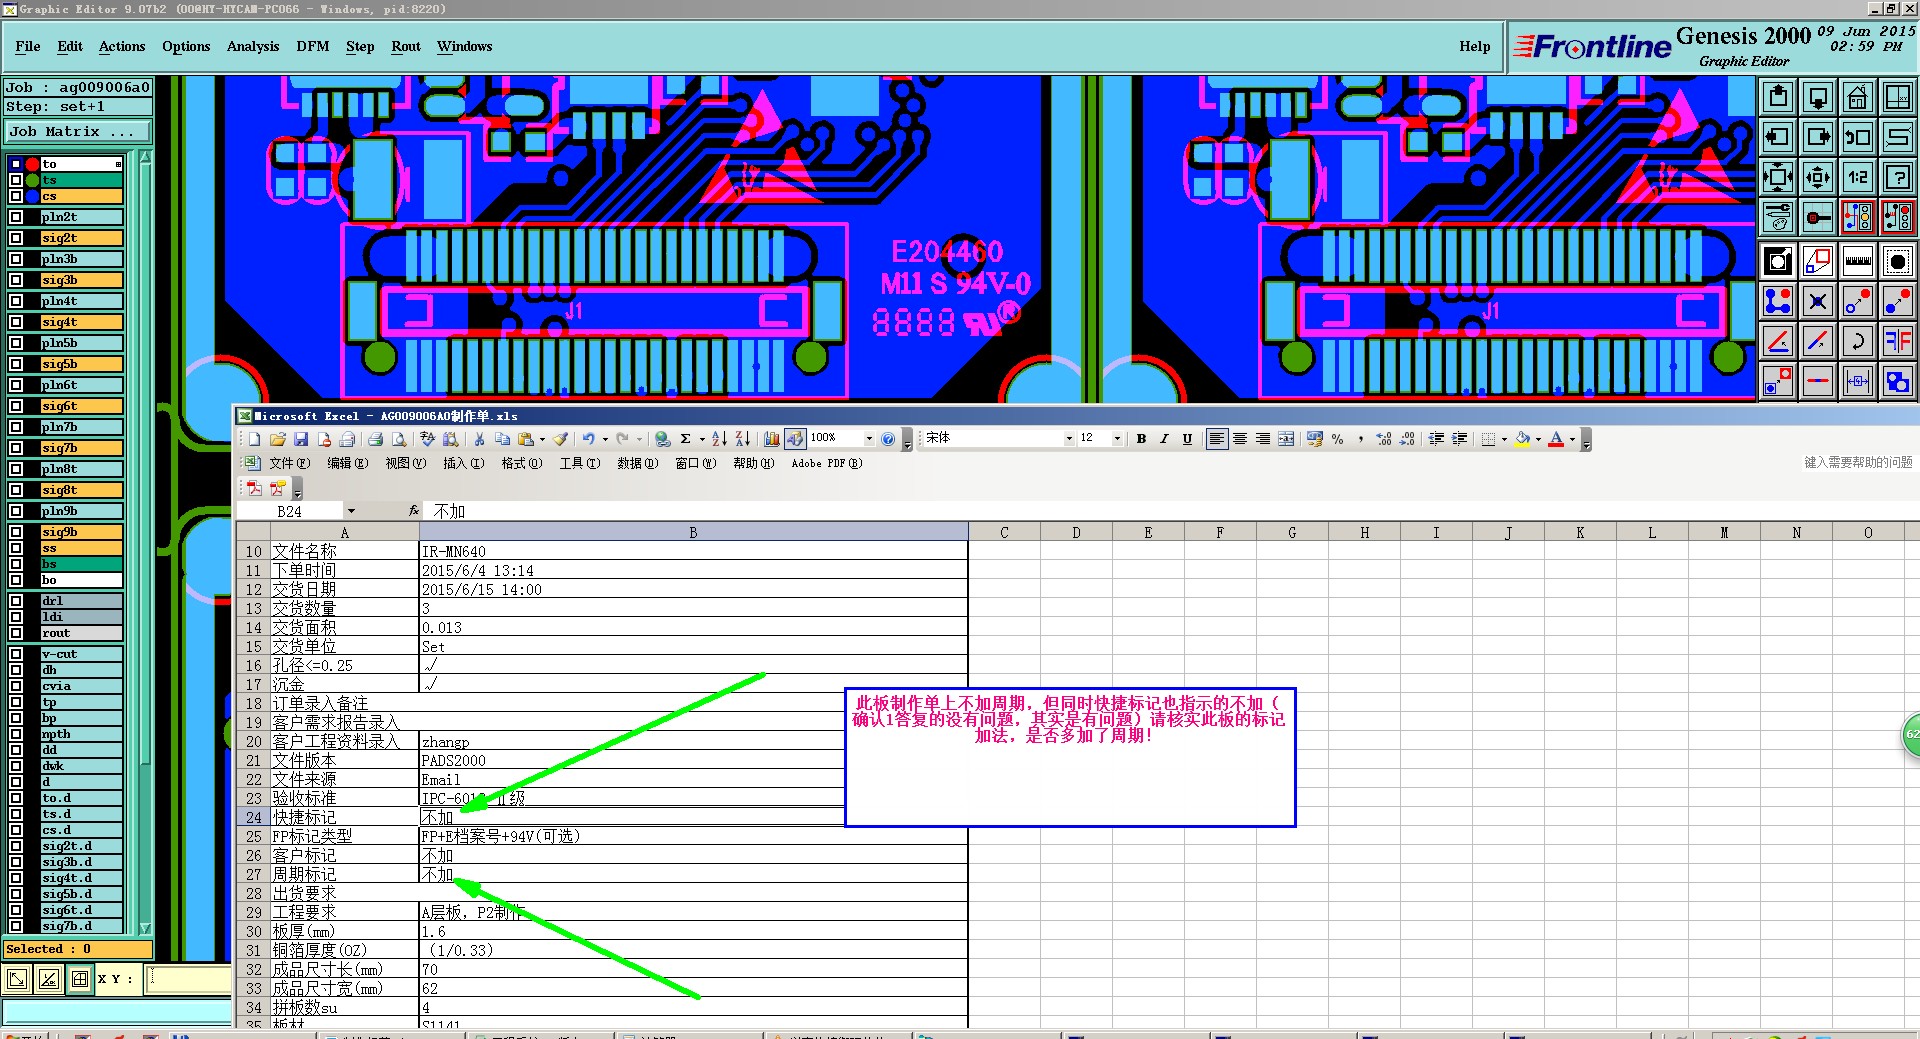The height and width of the screenshot is (1039, 1920).
Task: Open Excel Name Box B24 dropdown
Action: pos(351,511)
